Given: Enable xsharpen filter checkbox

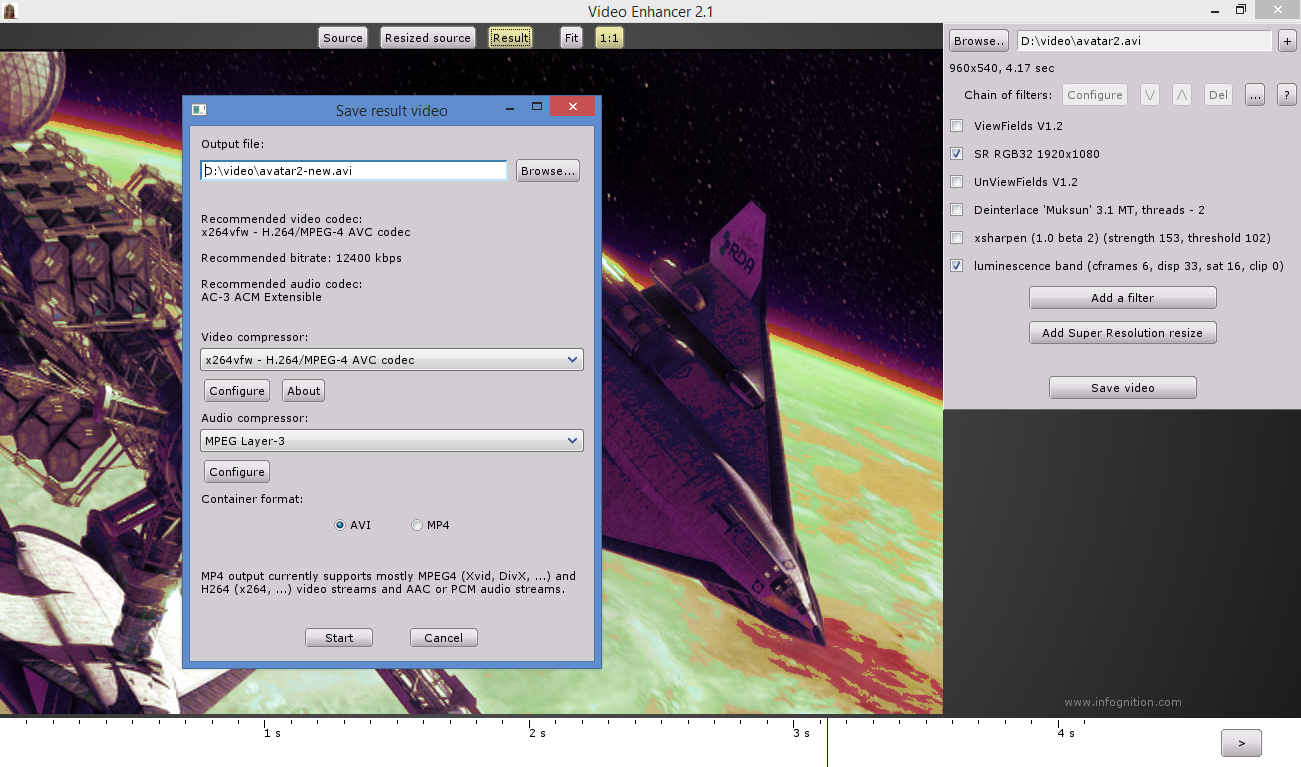Looking at the screenshot, I should (957, 238).
